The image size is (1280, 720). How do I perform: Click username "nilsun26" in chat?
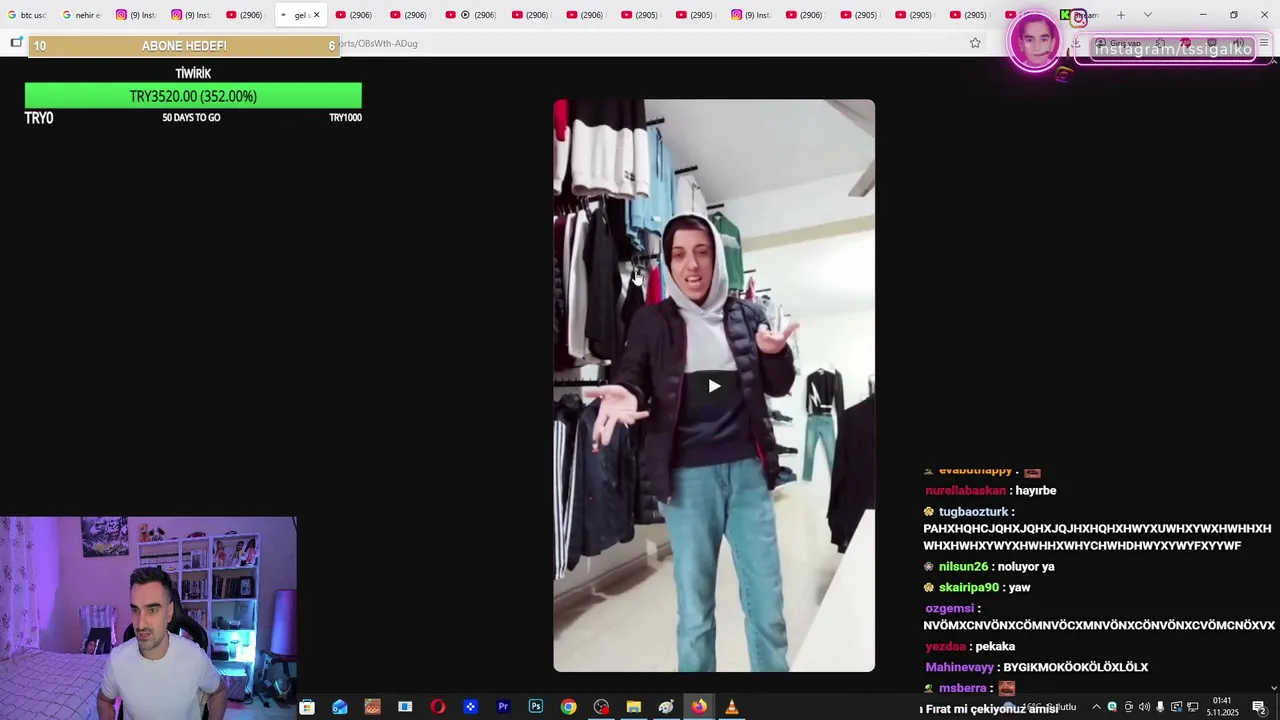(963, 567)
